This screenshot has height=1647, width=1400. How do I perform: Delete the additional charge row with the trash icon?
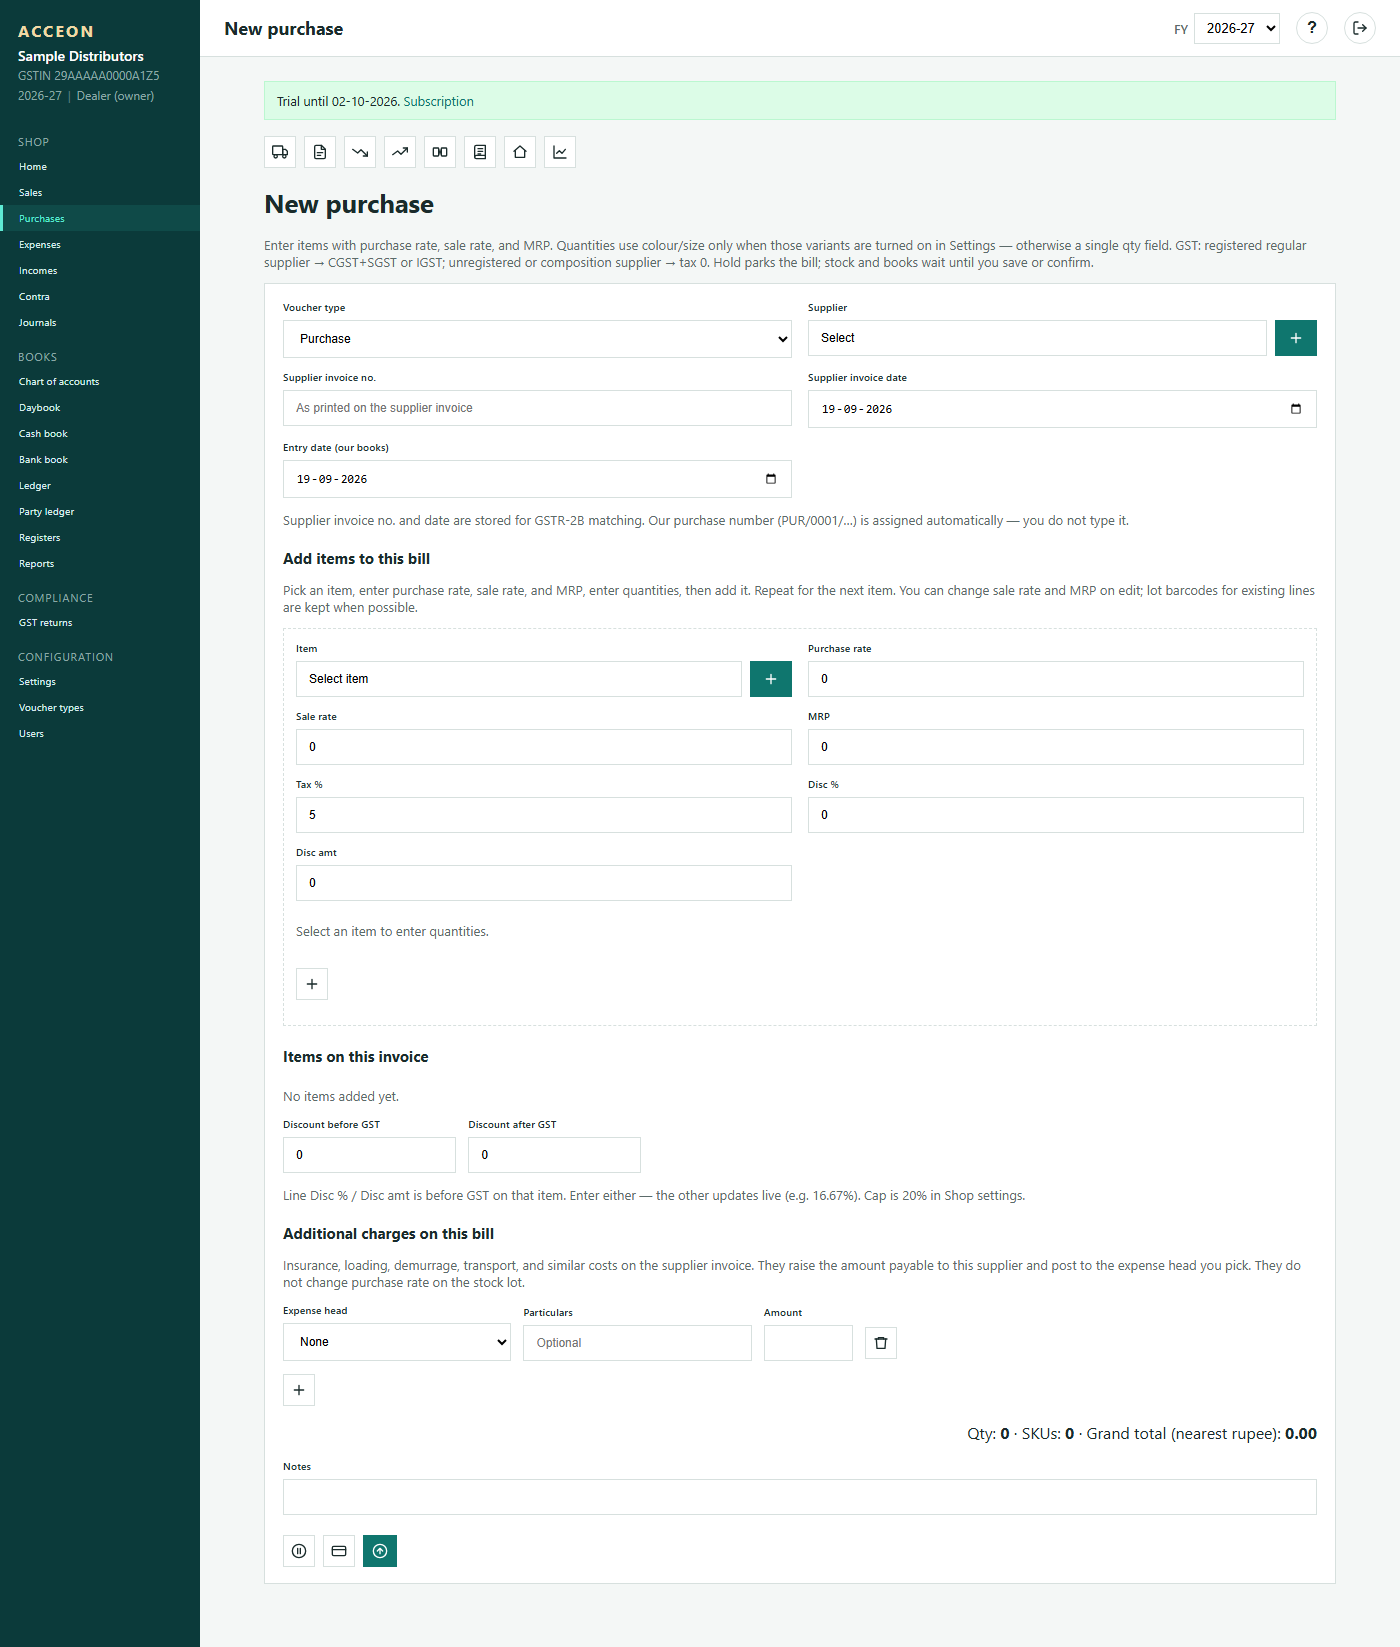point(881,1343)
